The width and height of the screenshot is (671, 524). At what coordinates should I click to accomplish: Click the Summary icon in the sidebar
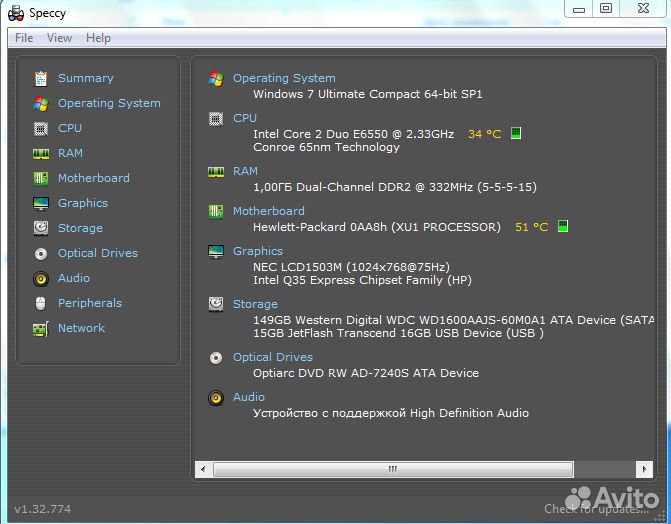[x=41, y=78]
